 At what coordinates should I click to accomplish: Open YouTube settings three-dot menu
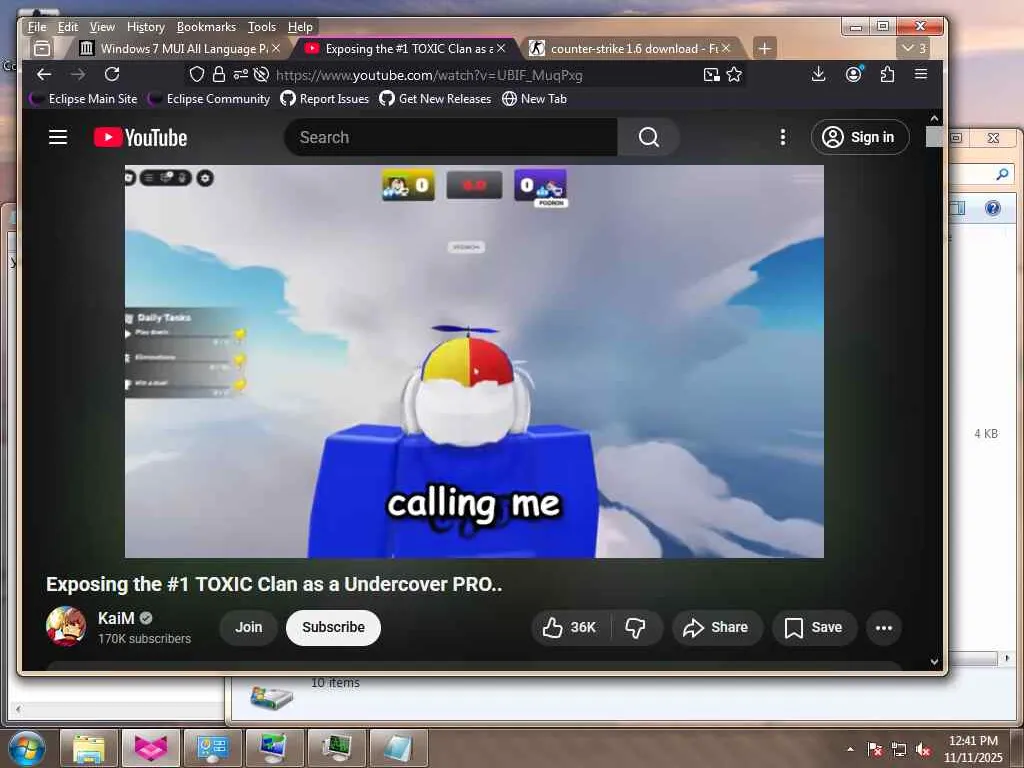[782, 137]
